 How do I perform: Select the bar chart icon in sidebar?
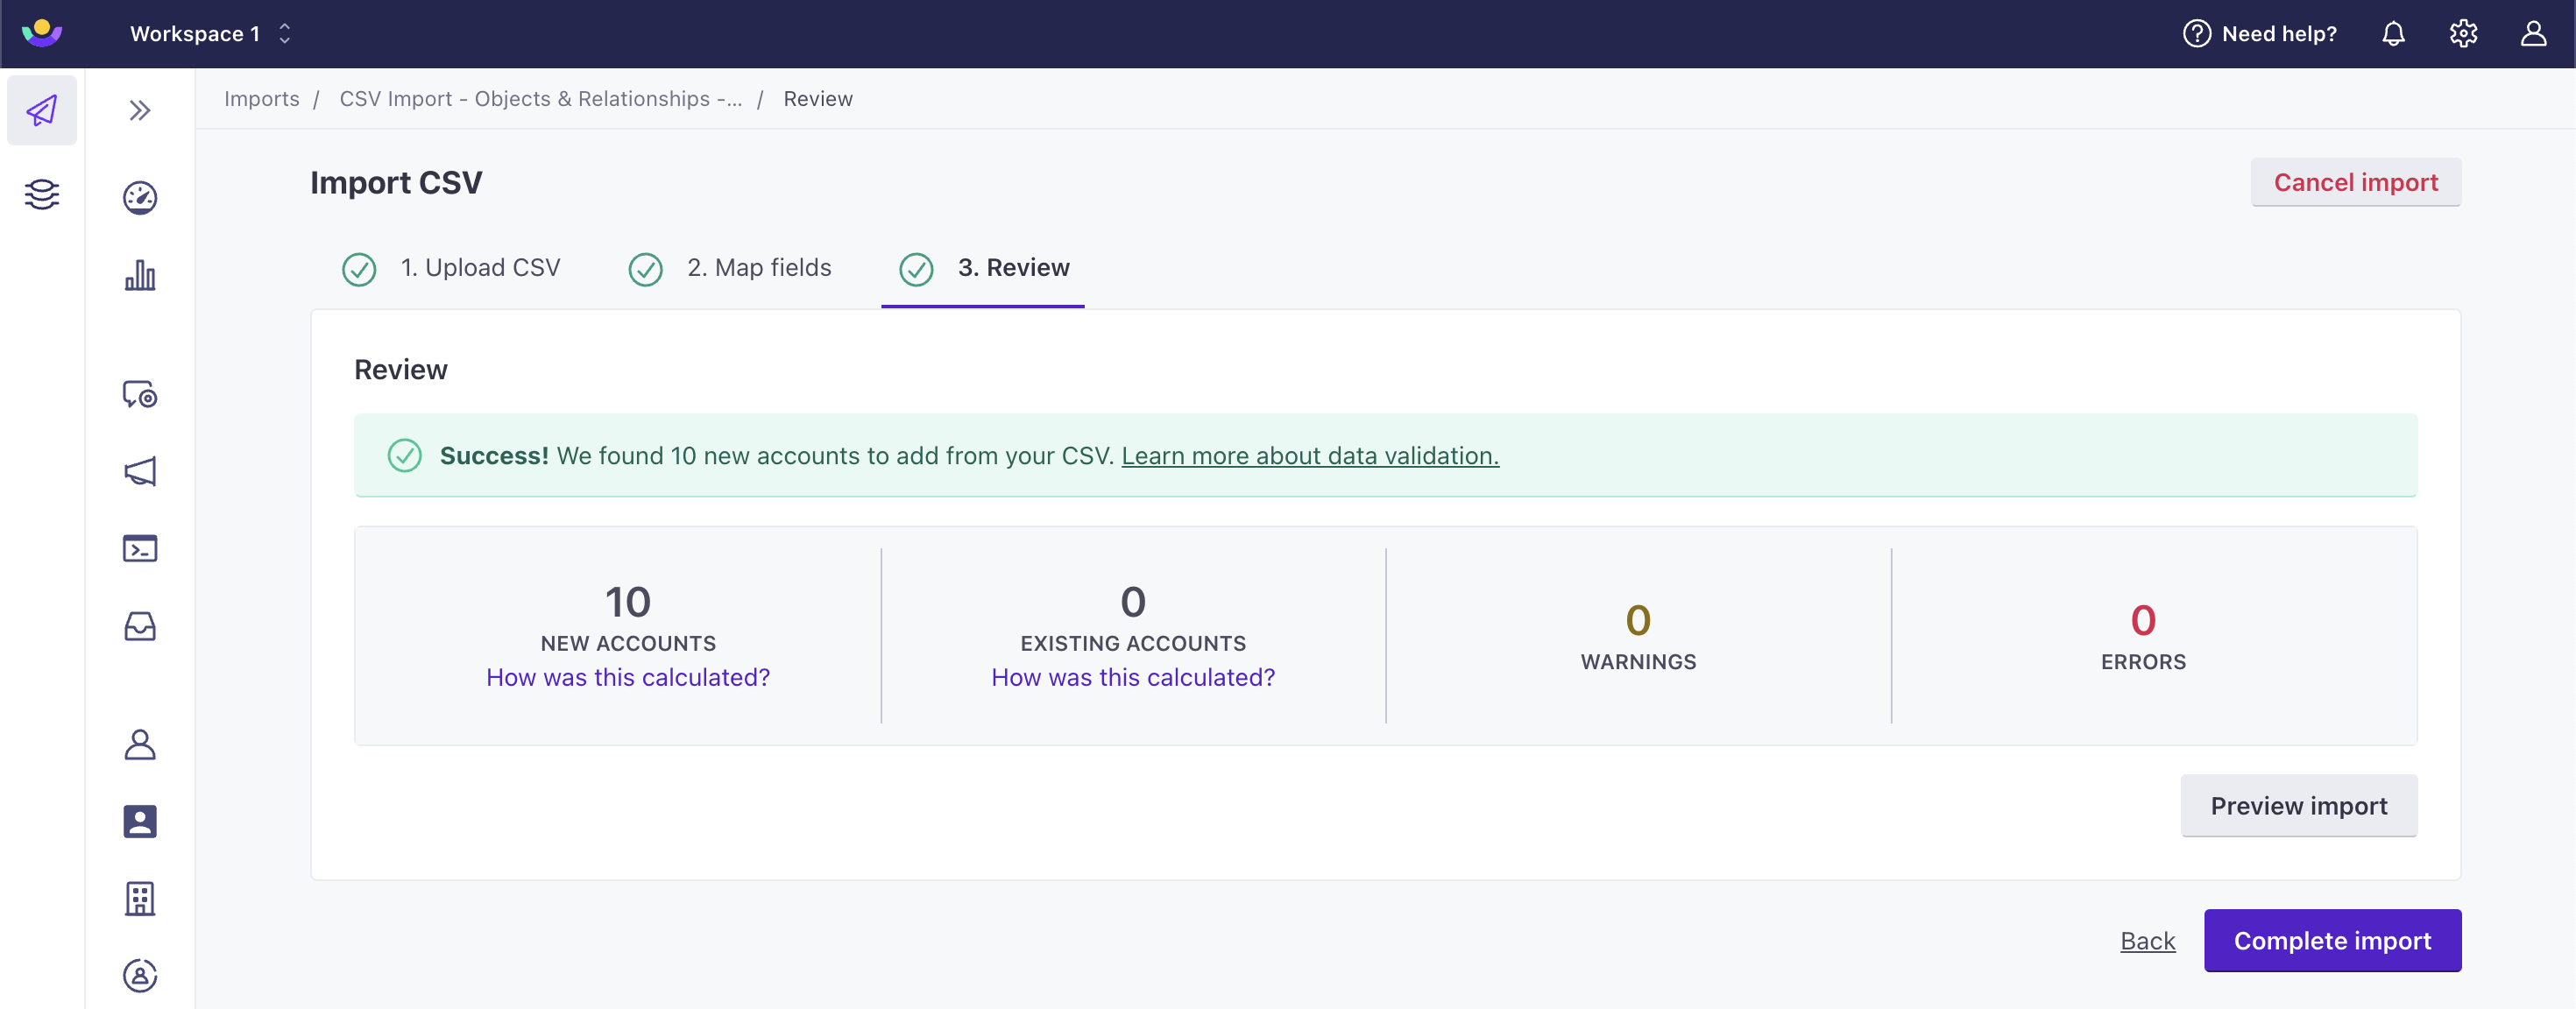139,274
